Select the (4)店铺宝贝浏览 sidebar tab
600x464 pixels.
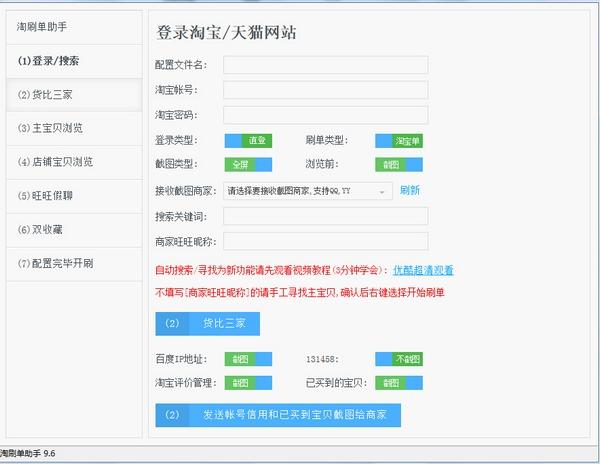(74, 162)
